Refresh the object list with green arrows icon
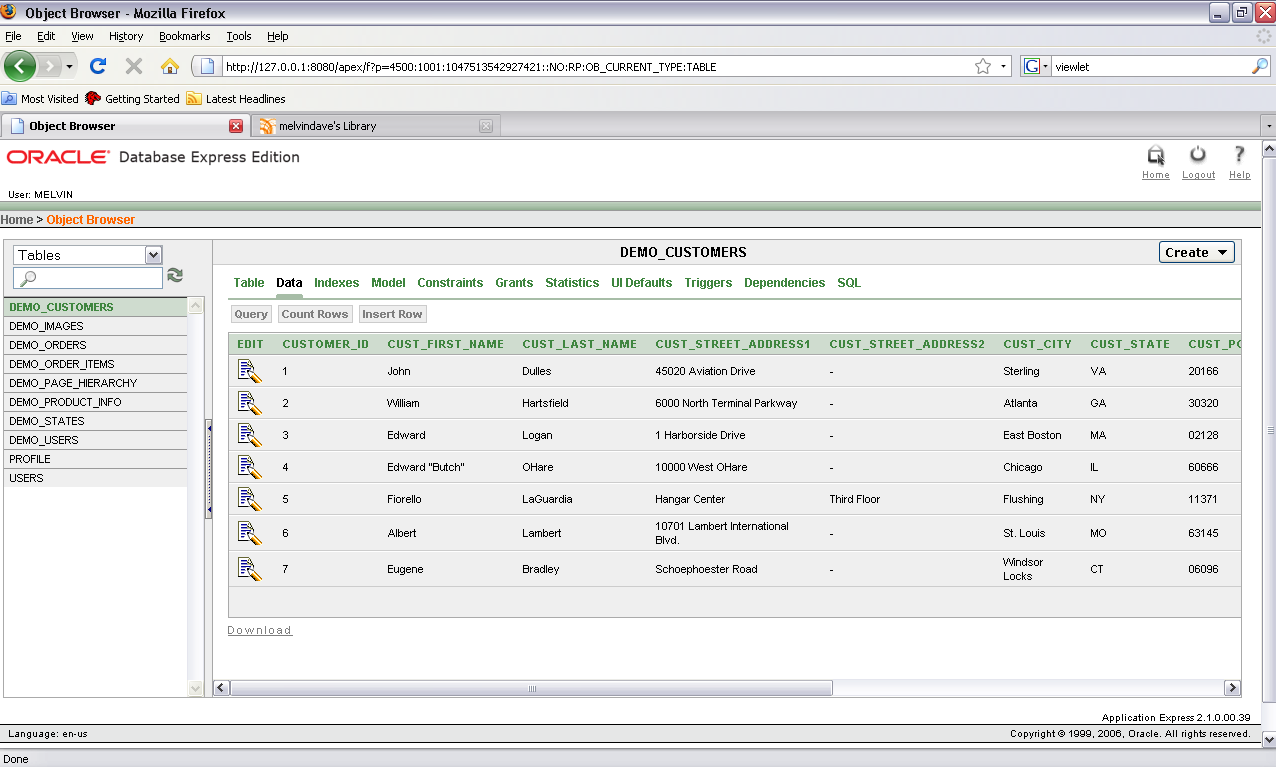This screenshot has height=767, width=1276. (x=175, y=275)
